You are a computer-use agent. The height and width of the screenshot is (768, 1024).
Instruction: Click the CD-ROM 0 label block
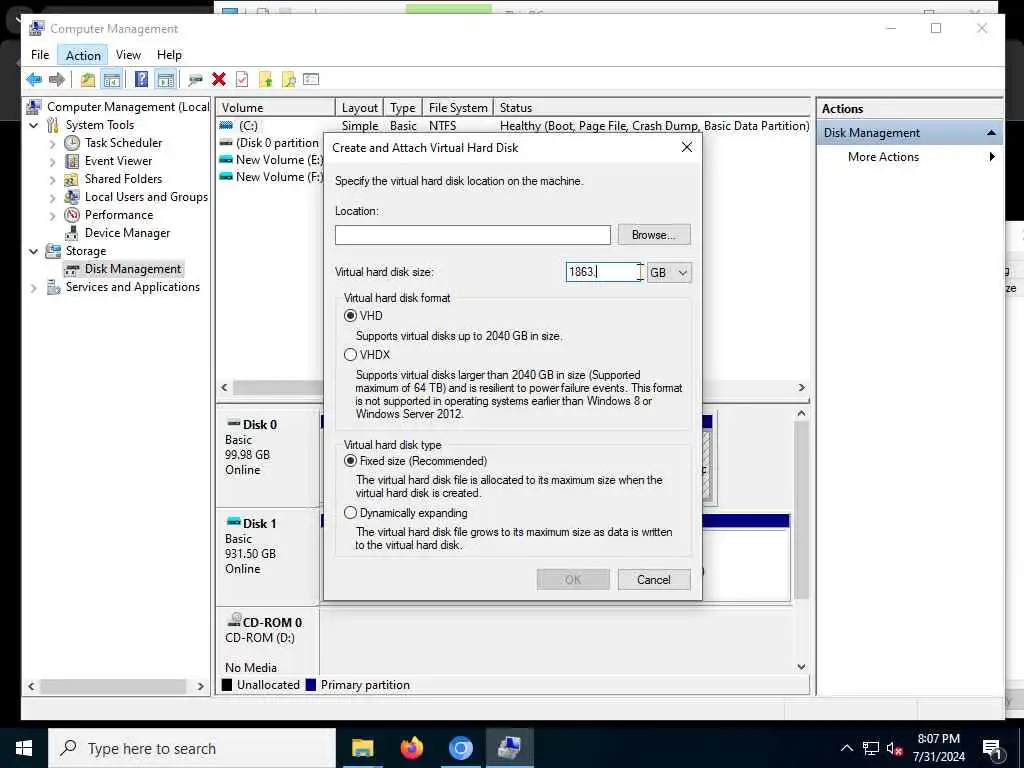pyautogui.click(x=267, y=643)
